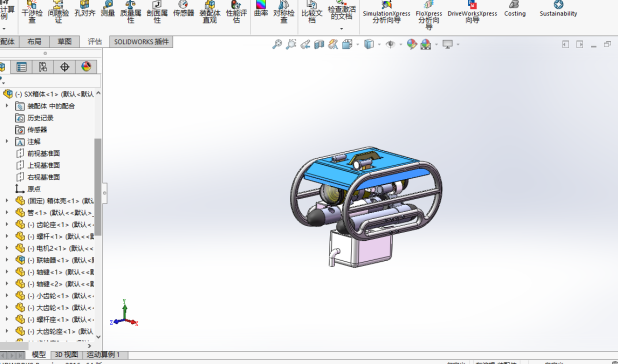Open the Costing tool
The width and height of the screenshot is (618, 364).
pyautogui.click(x=515, y=9)
